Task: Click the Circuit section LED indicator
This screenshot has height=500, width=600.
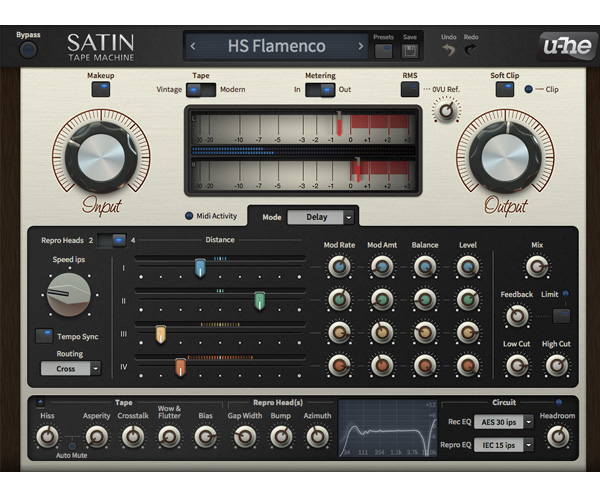Action: (559, 402)
